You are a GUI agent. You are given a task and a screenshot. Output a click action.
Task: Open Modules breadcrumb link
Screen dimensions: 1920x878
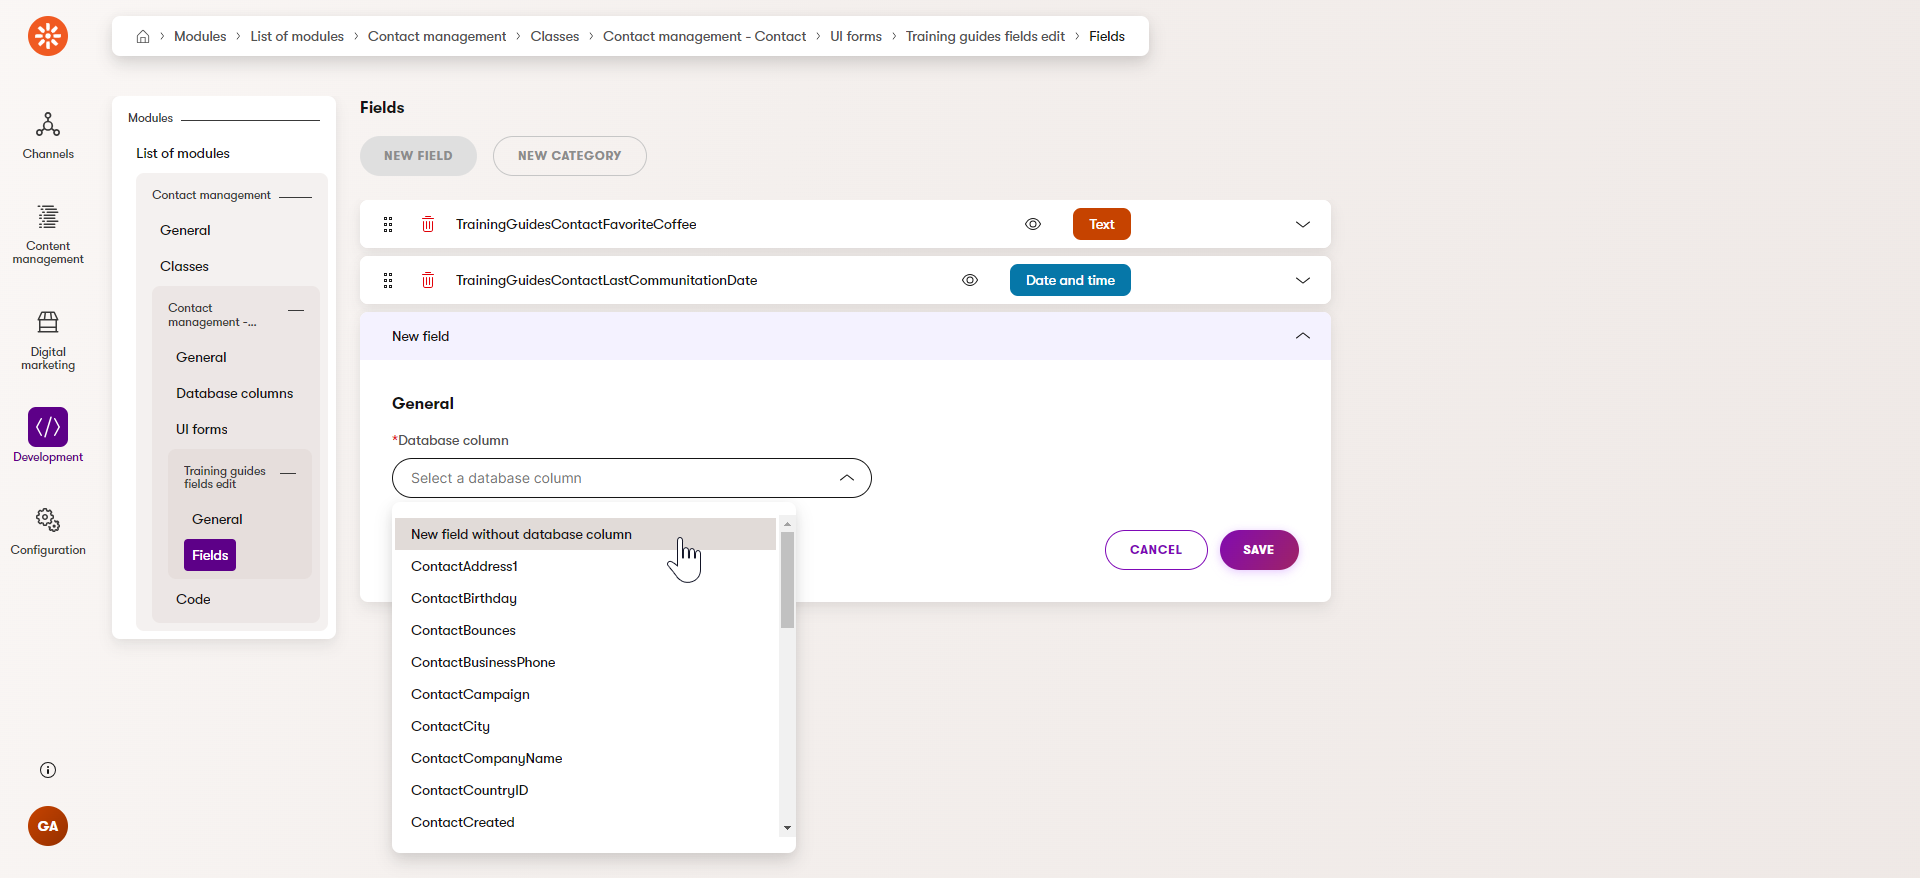[x=200, y=36]
